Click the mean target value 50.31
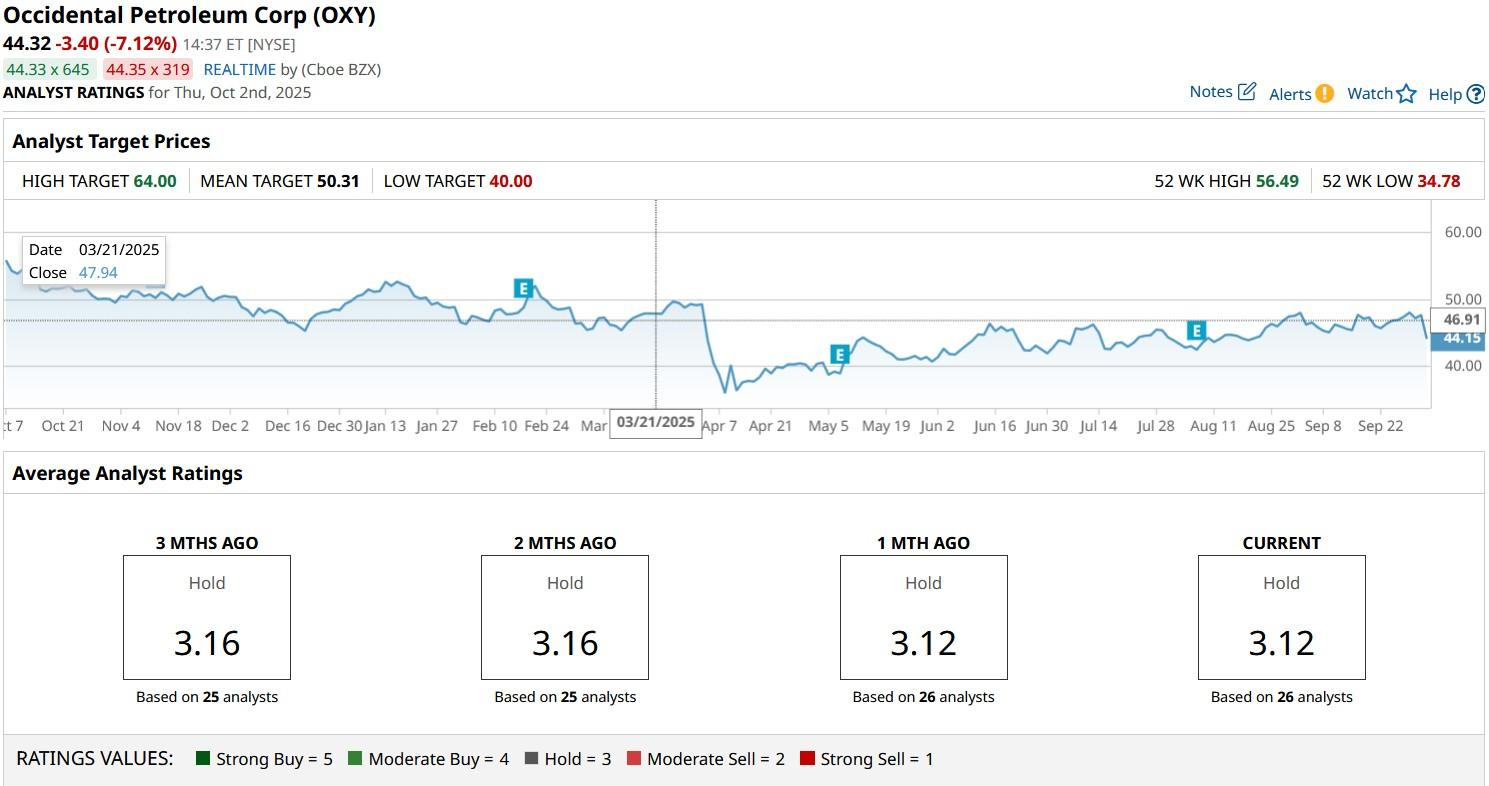Image resolution: width=1489 pixels, height=786 pixels. 338,181
